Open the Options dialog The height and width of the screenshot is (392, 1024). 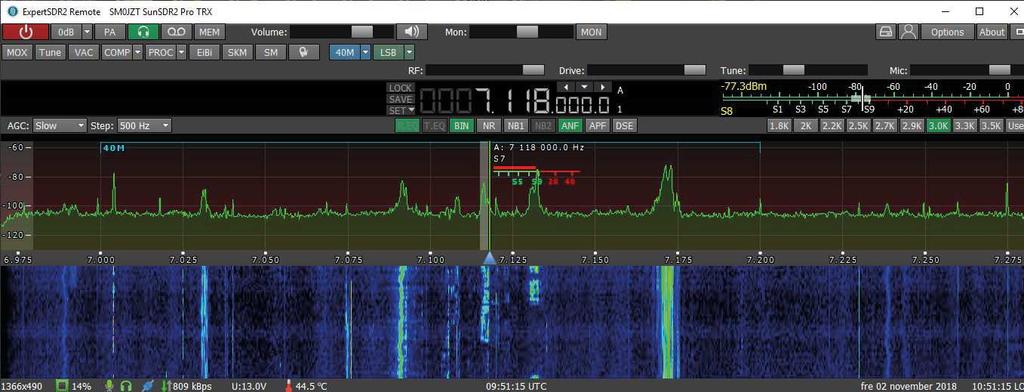tap(947, 31)
